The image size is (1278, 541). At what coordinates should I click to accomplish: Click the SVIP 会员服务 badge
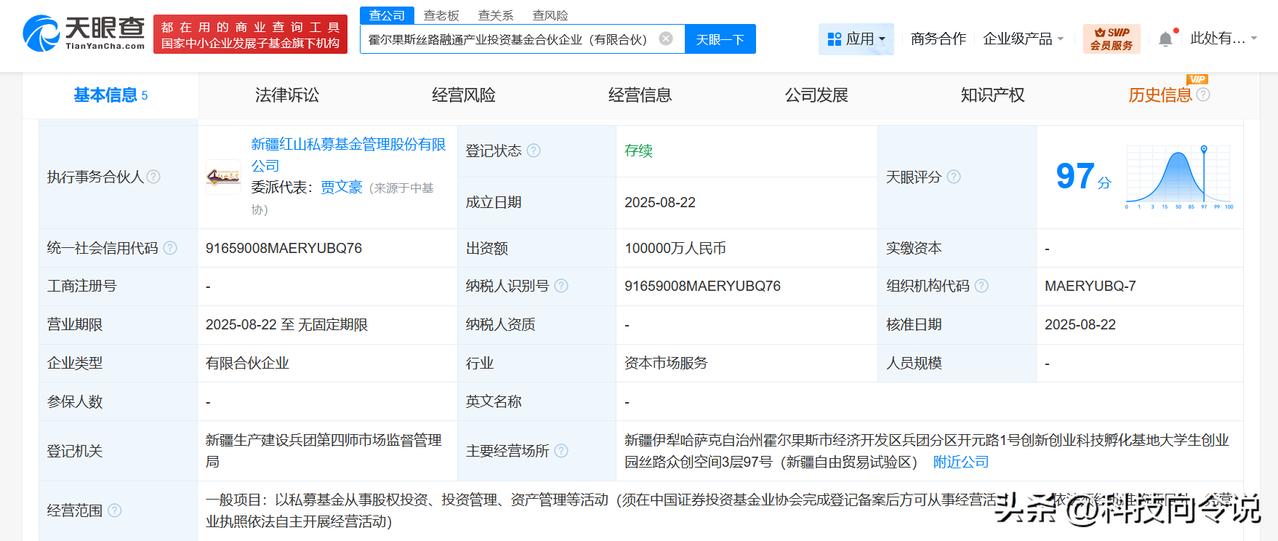pos(1111,39)
